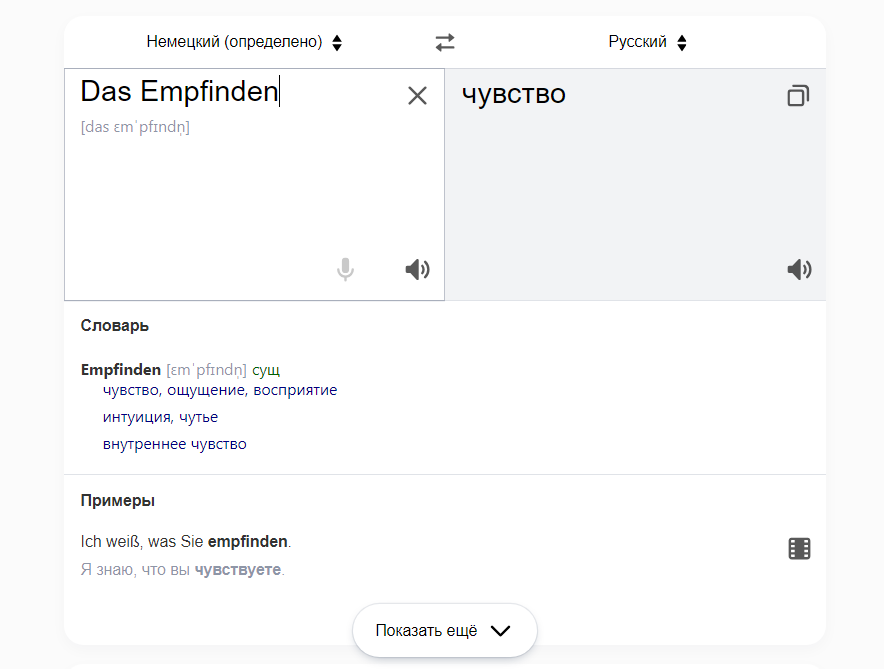Screen dimensions: 884x669
Task: Select dictionary translation «восприятие»
Action: [295, 390]
